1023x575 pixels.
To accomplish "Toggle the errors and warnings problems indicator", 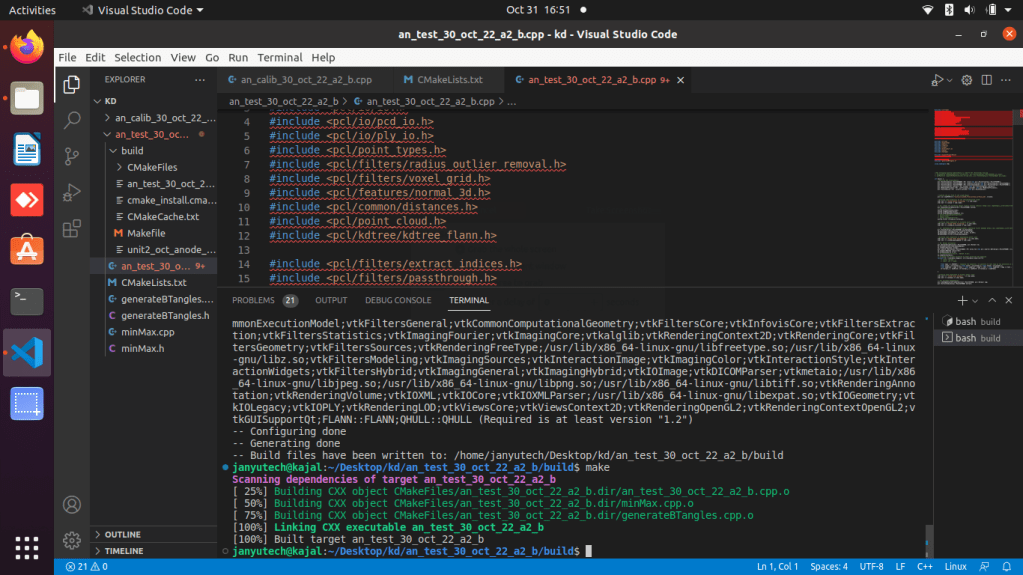I will (86, 567).
